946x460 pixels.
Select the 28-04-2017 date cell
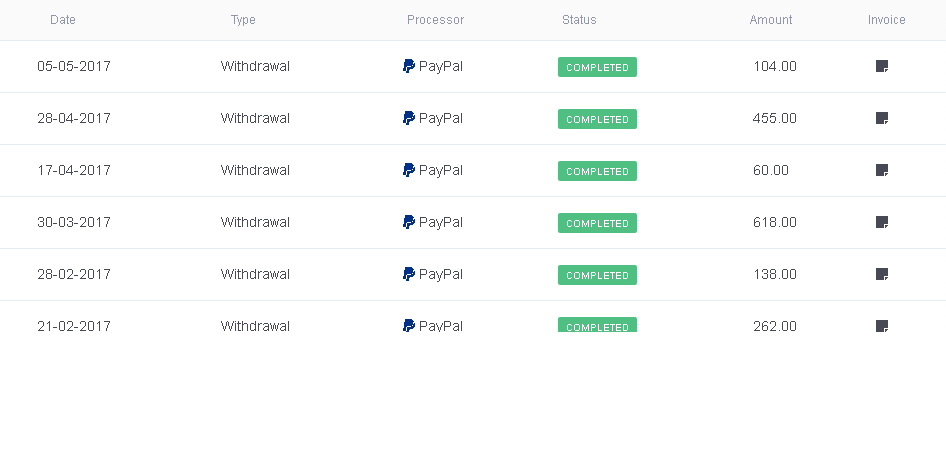[x=74, y=119]
